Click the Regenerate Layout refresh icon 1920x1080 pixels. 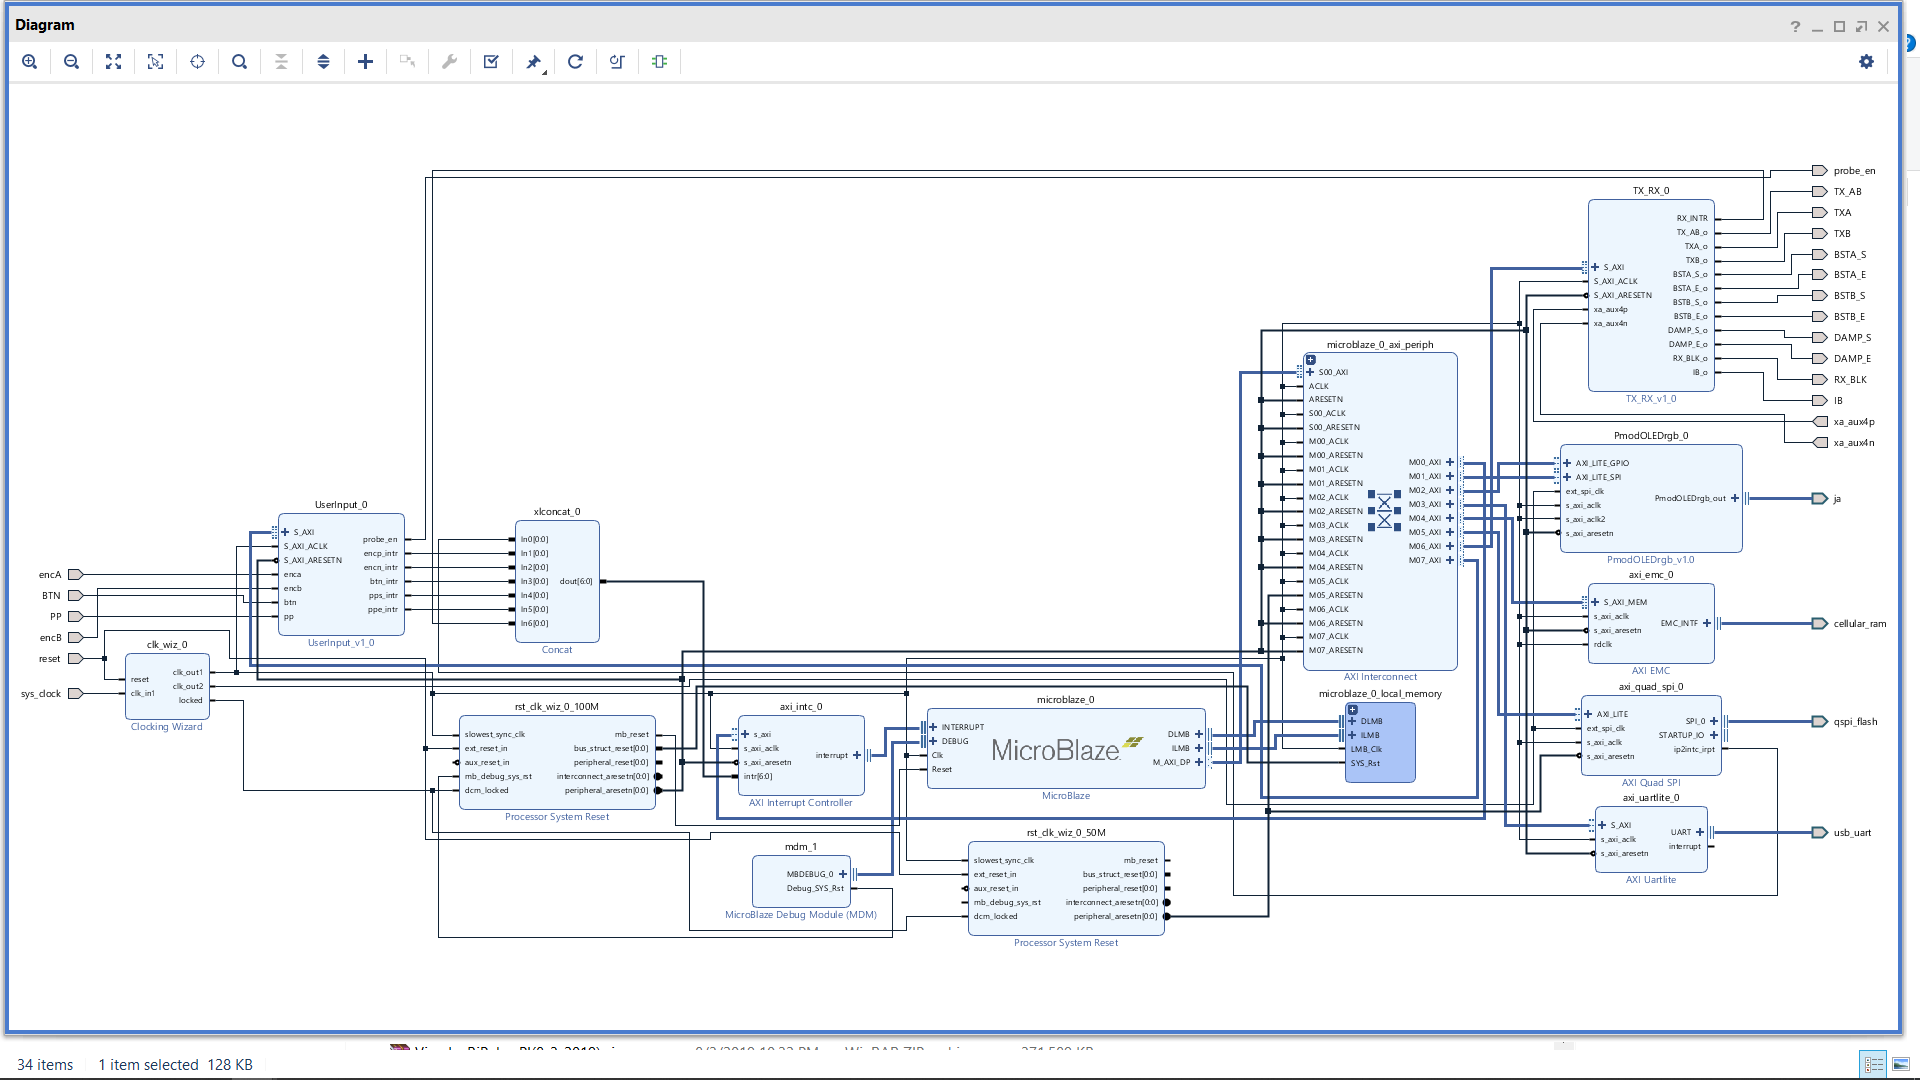point(575,62)
